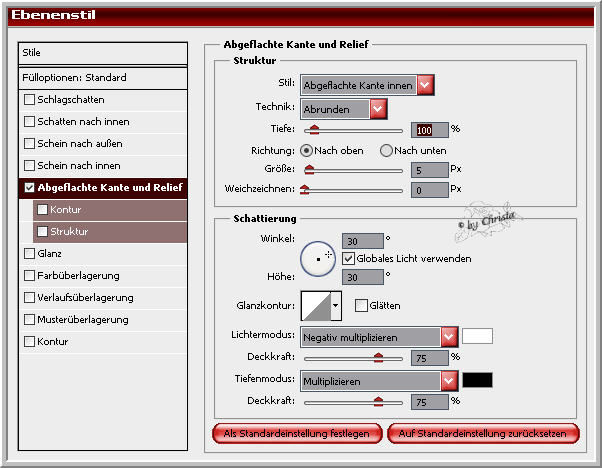Open the Schein nach außen style settings

point(80,144)
